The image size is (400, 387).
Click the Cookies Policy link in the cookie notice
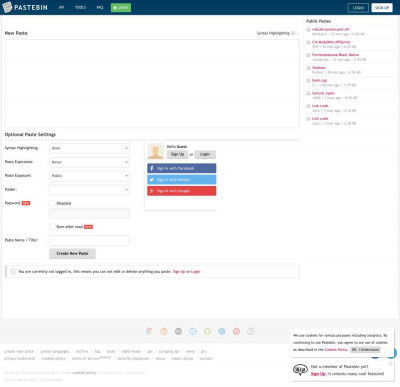[336, 350]
